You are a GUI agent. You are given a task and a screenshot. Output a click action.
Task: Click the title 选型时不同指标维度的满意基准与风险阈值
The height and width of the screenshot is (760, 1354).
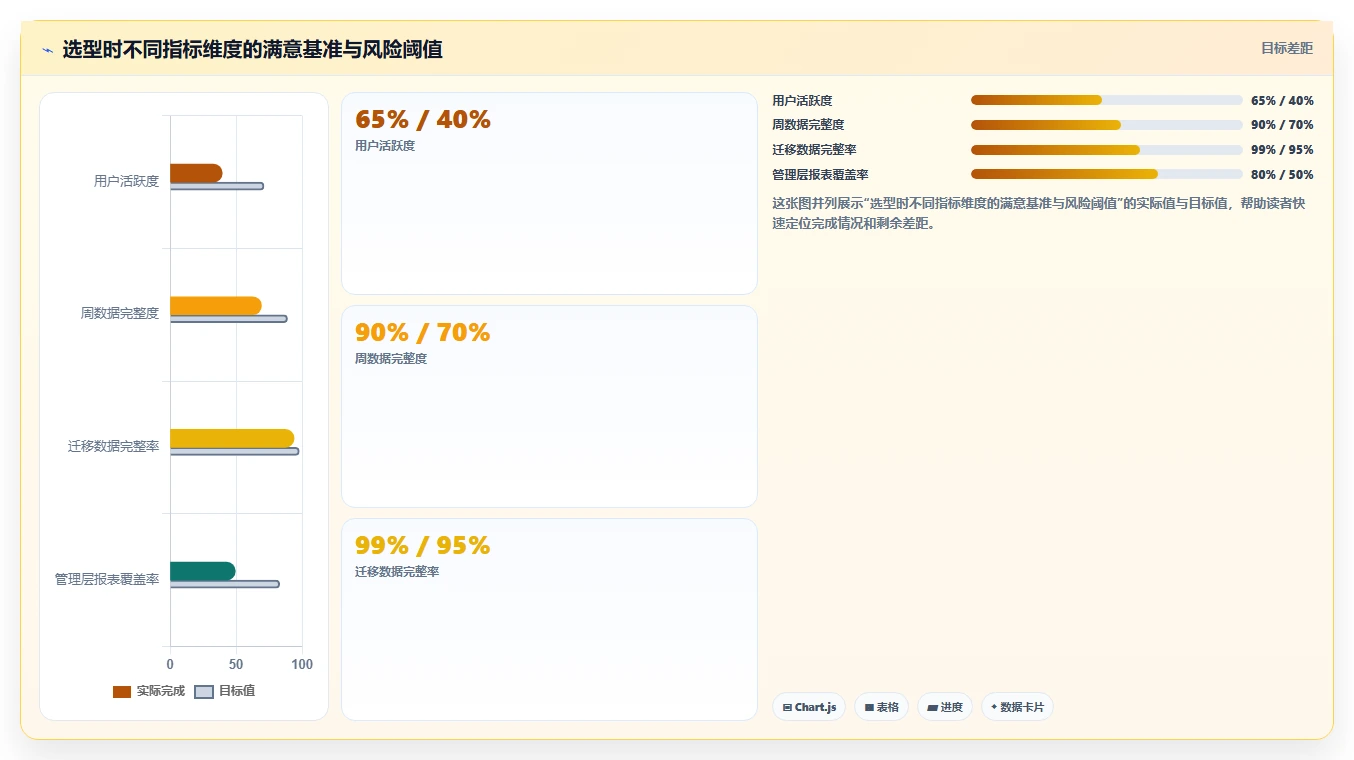coord(253,49)
